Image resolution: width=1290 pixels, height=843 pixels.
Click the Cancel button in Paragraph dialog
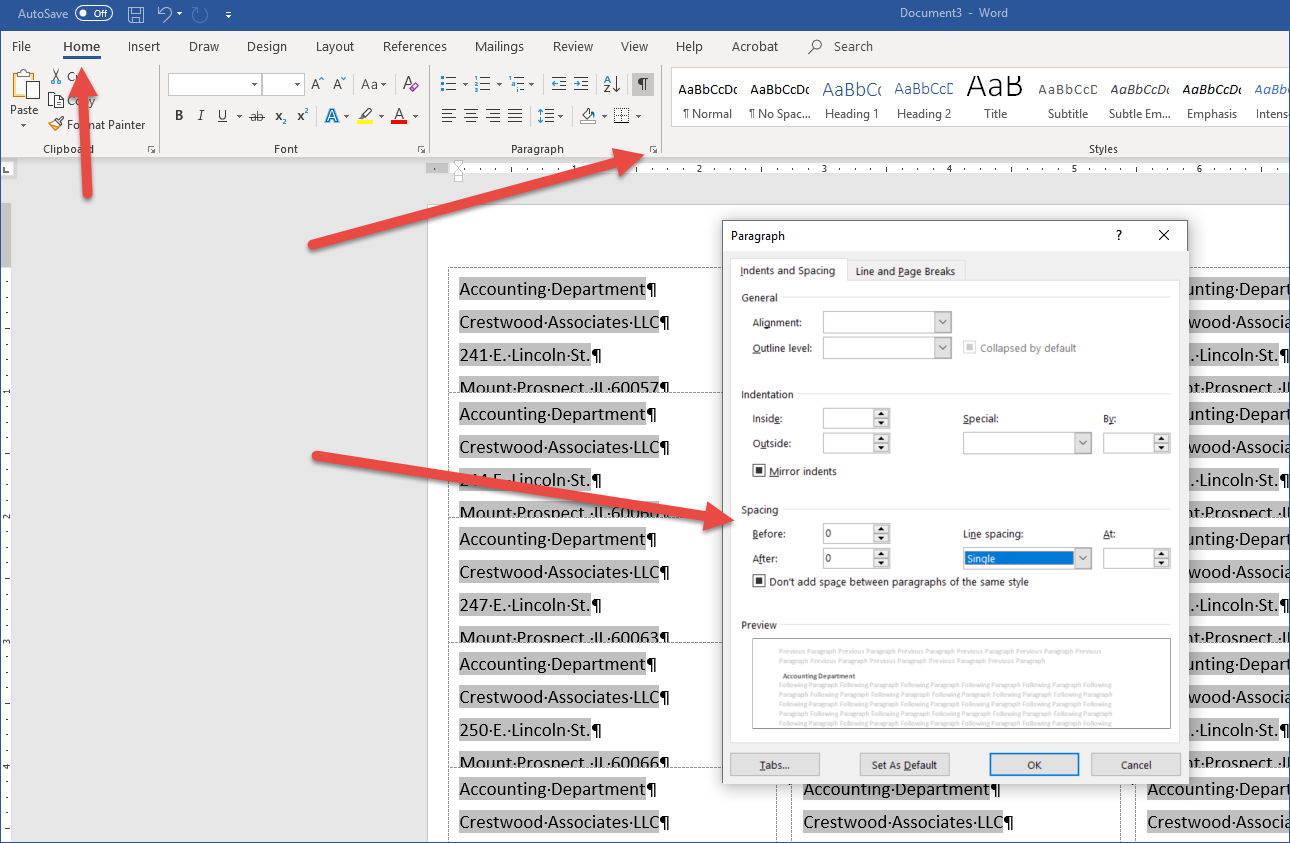pos(1136,765)
